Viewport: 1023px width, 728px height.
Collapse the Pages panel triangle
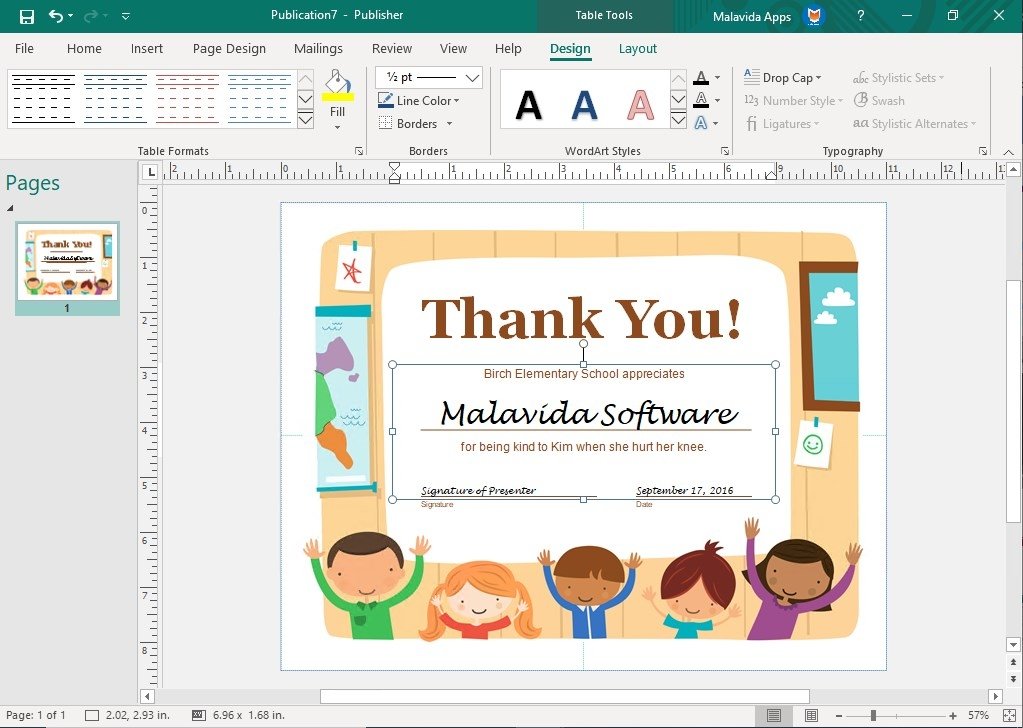tap(10, 208)
